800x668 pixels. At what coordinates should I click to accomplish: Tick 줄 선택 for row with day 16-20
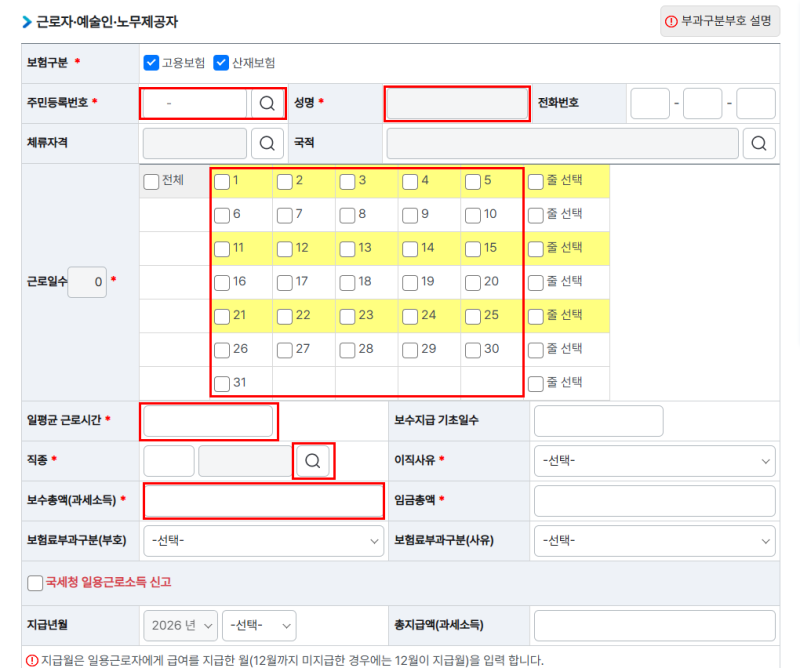point(536,283)
